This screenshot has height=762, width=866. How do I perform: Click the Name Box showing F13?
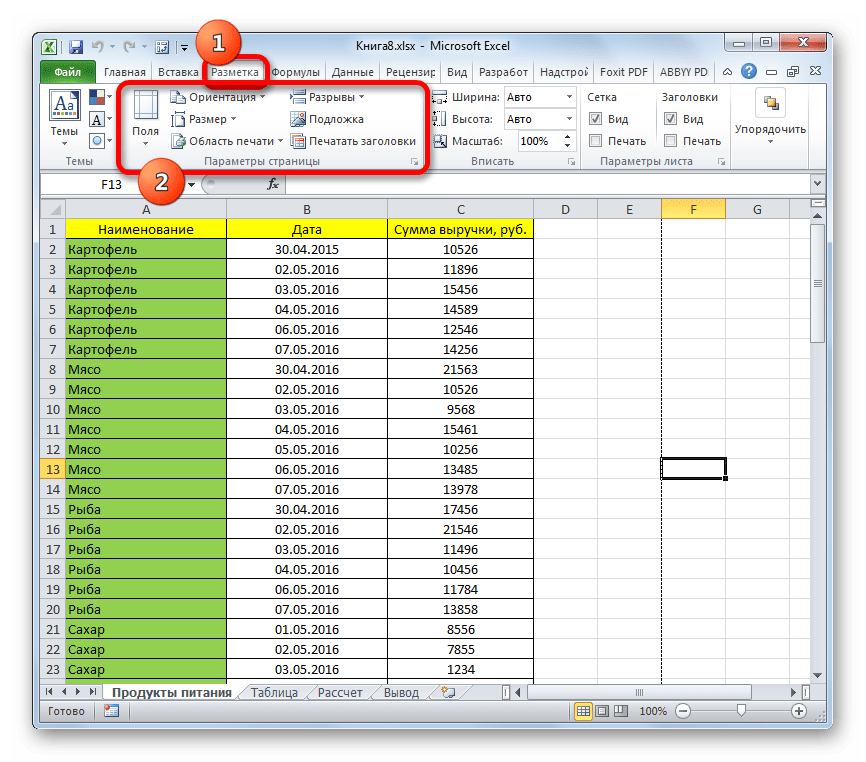[x=113, y=184]
